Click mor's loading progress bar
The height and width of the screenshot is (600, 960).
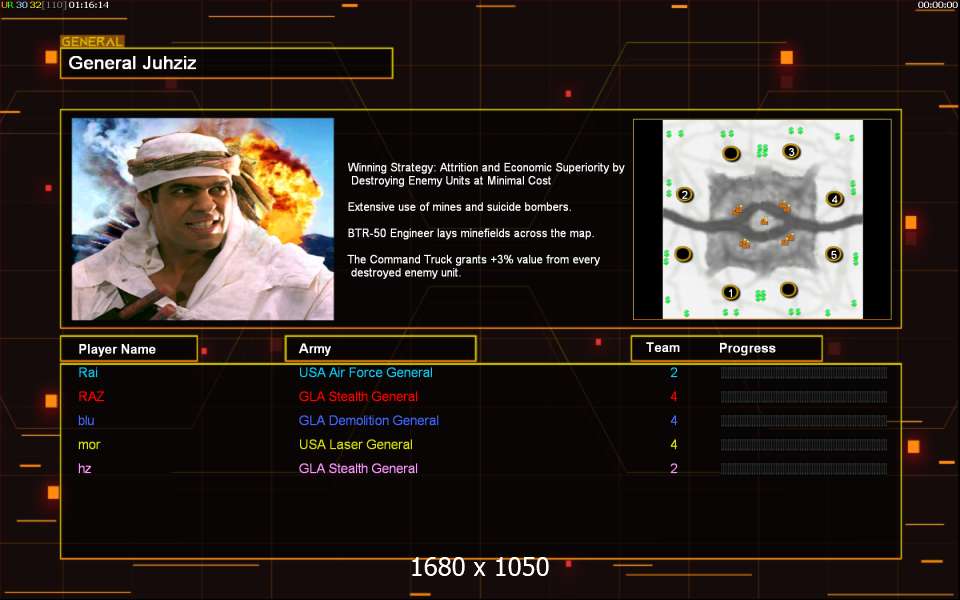pyautogui.click(x=804, y=444)
